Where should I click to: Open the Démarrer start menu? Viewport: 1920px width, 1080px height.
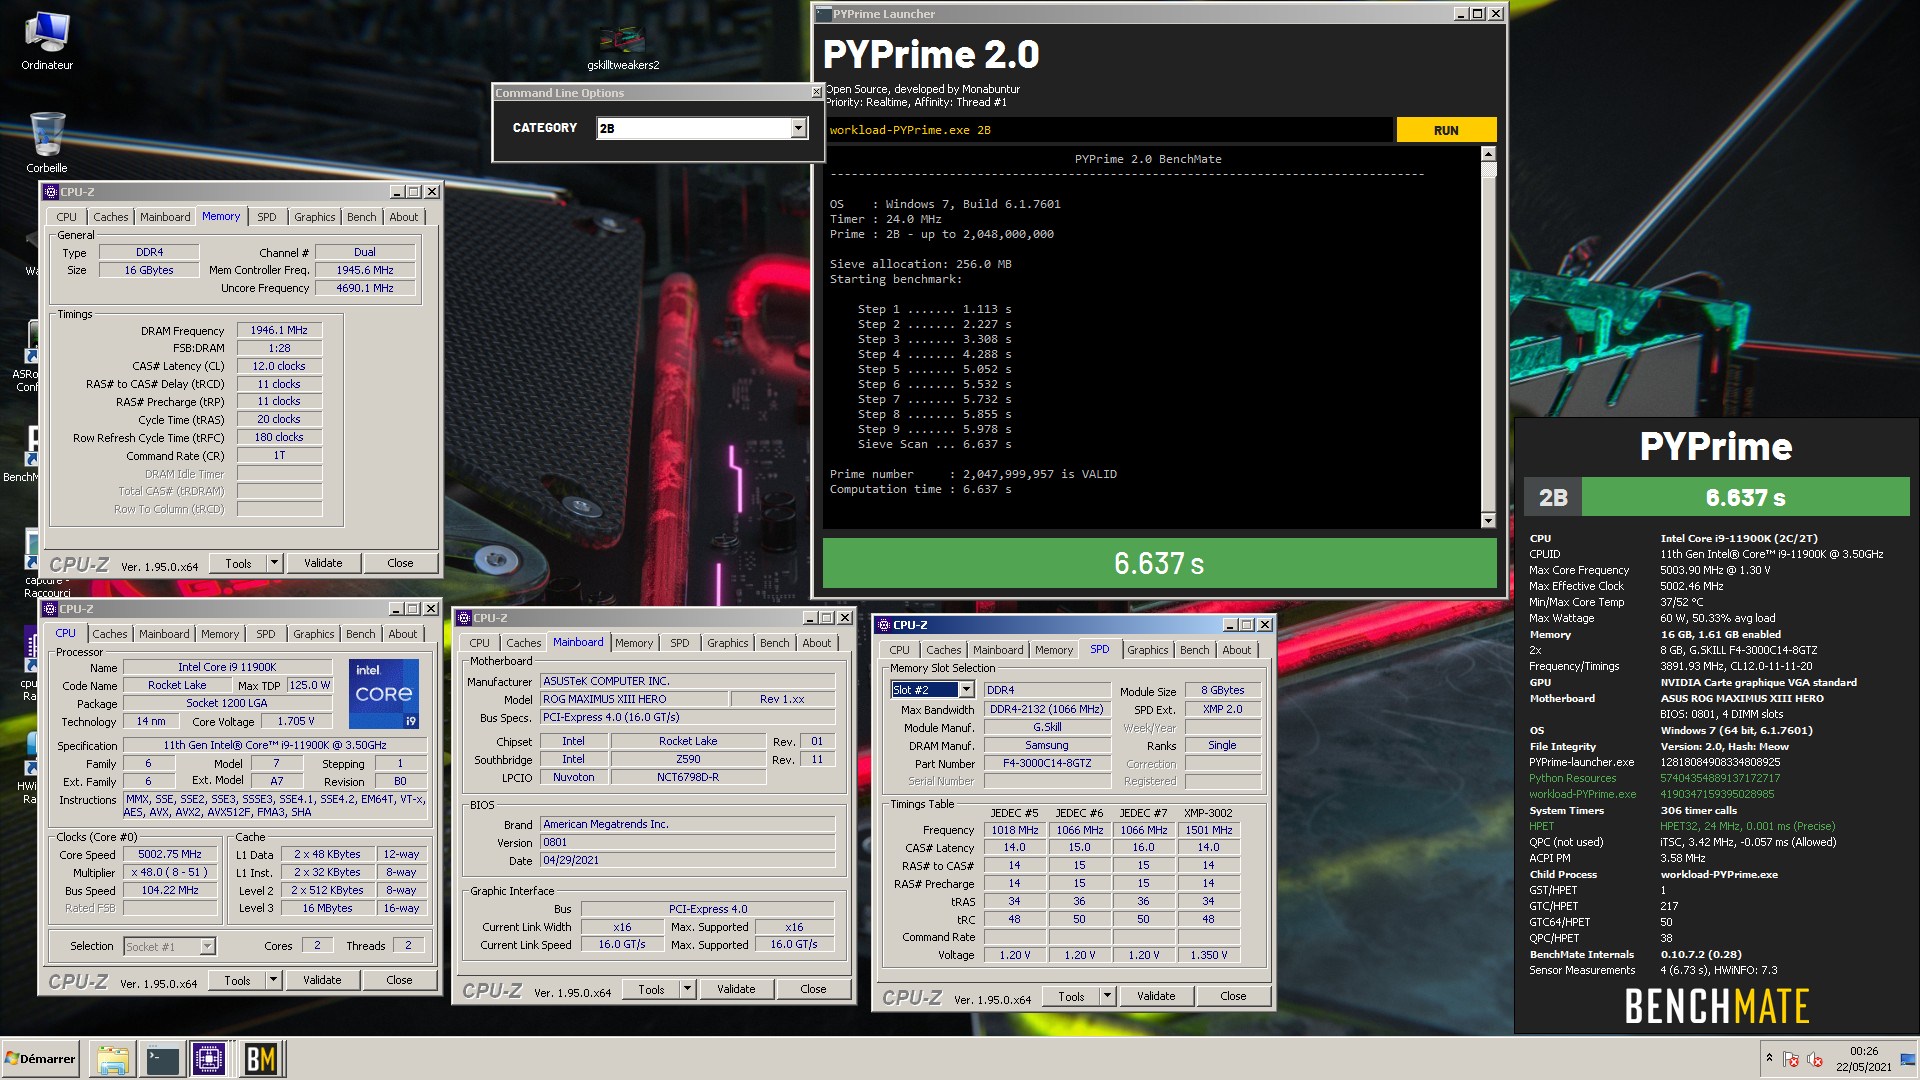pyautogui.click(x=40, y=1059)
